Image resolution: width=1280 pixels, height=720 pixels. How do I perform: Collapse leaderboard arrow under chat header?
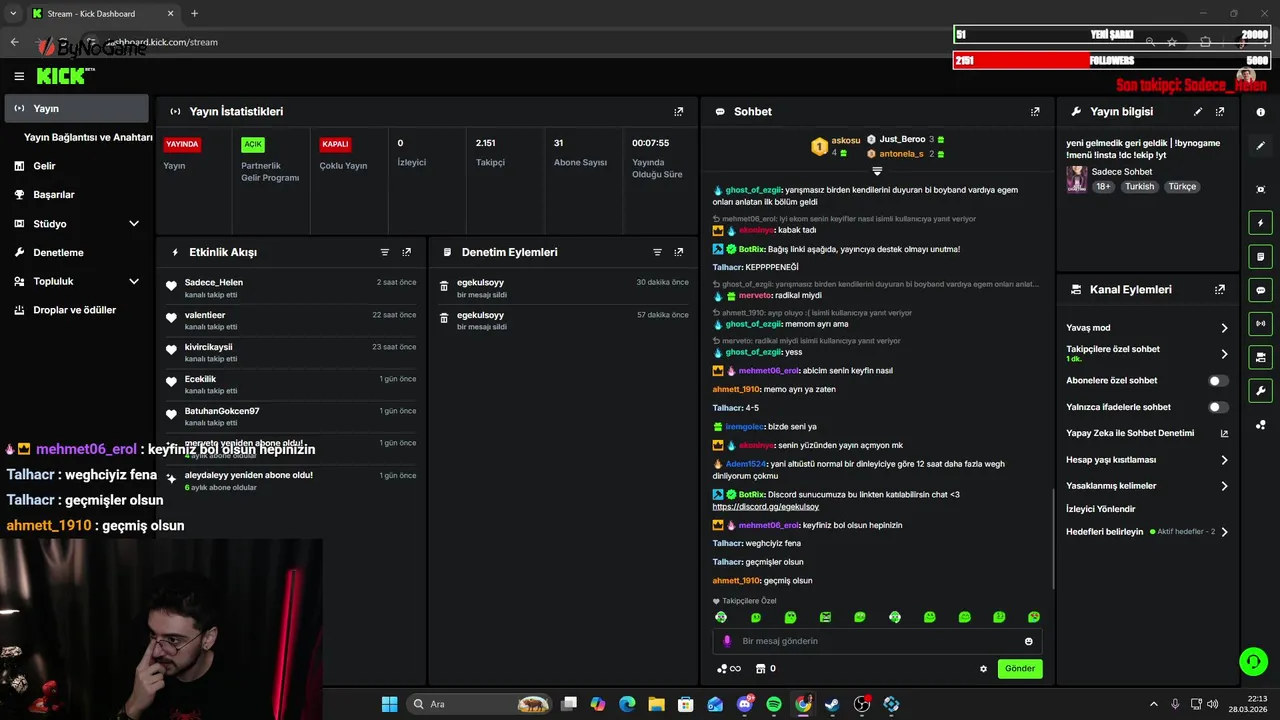[877, 171]
